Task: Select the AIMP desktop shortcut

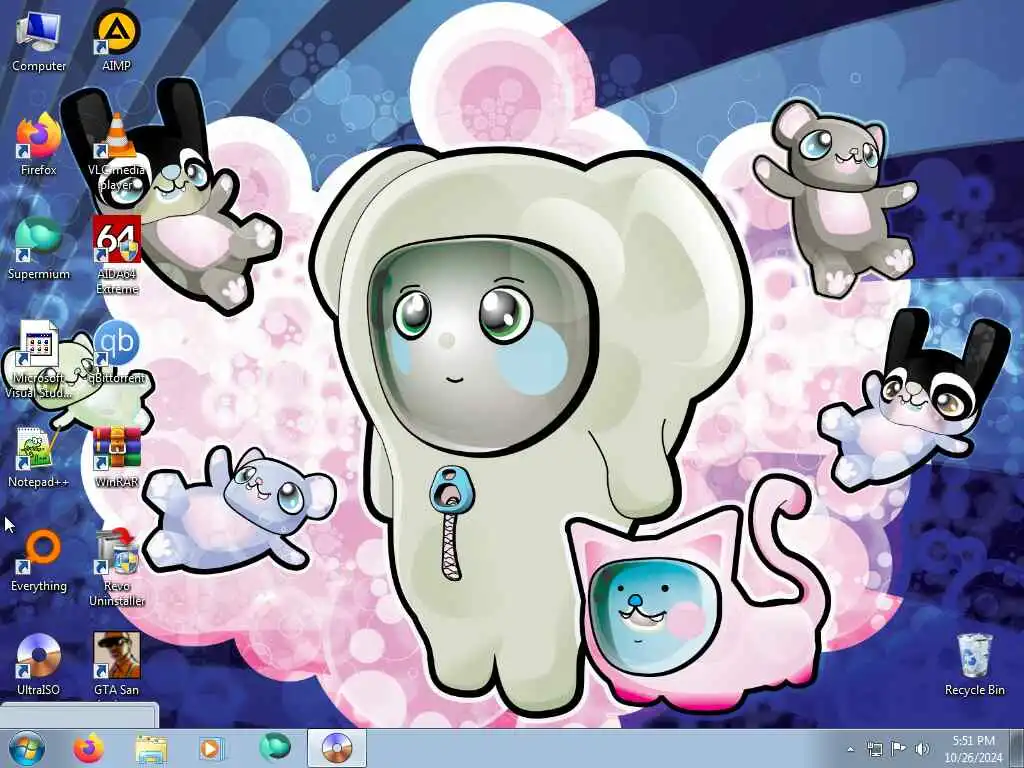Action: coord(116,41)
